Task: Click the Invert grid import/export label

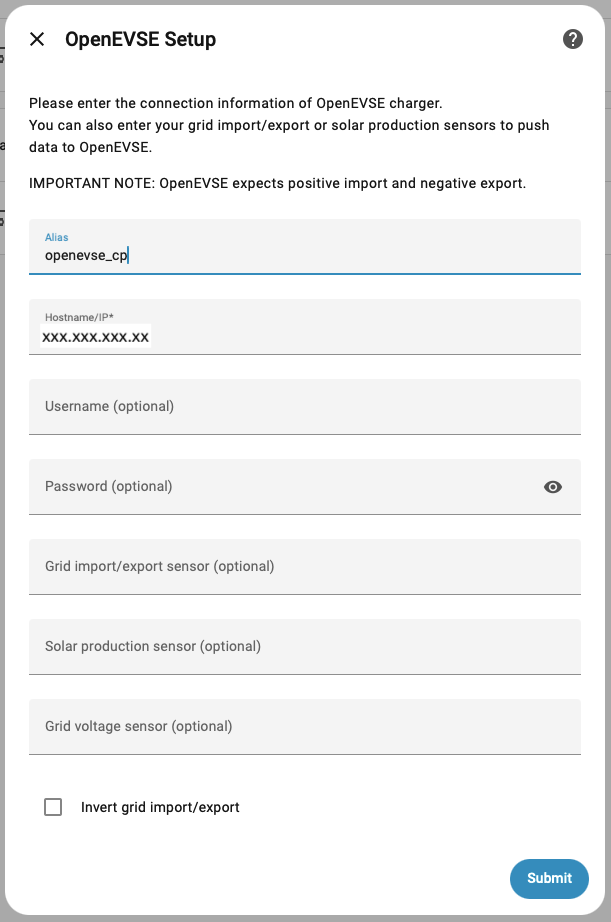Action: pos(160,807)
